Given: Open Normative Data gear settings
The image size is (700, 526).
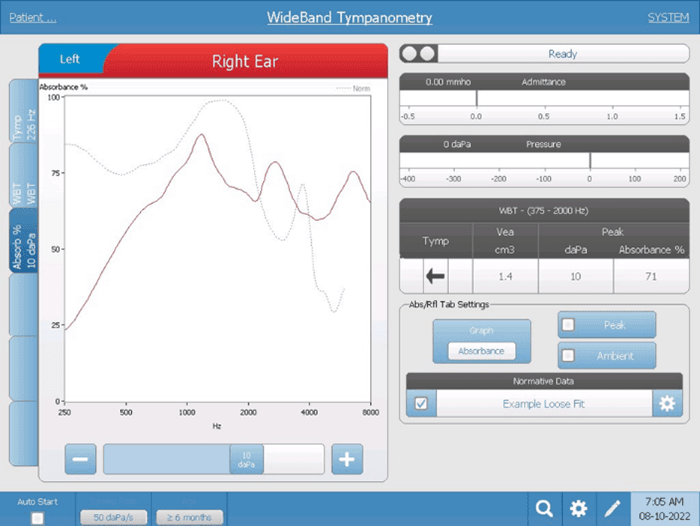Looking at the screenshot, I should (x=667, y=403).
